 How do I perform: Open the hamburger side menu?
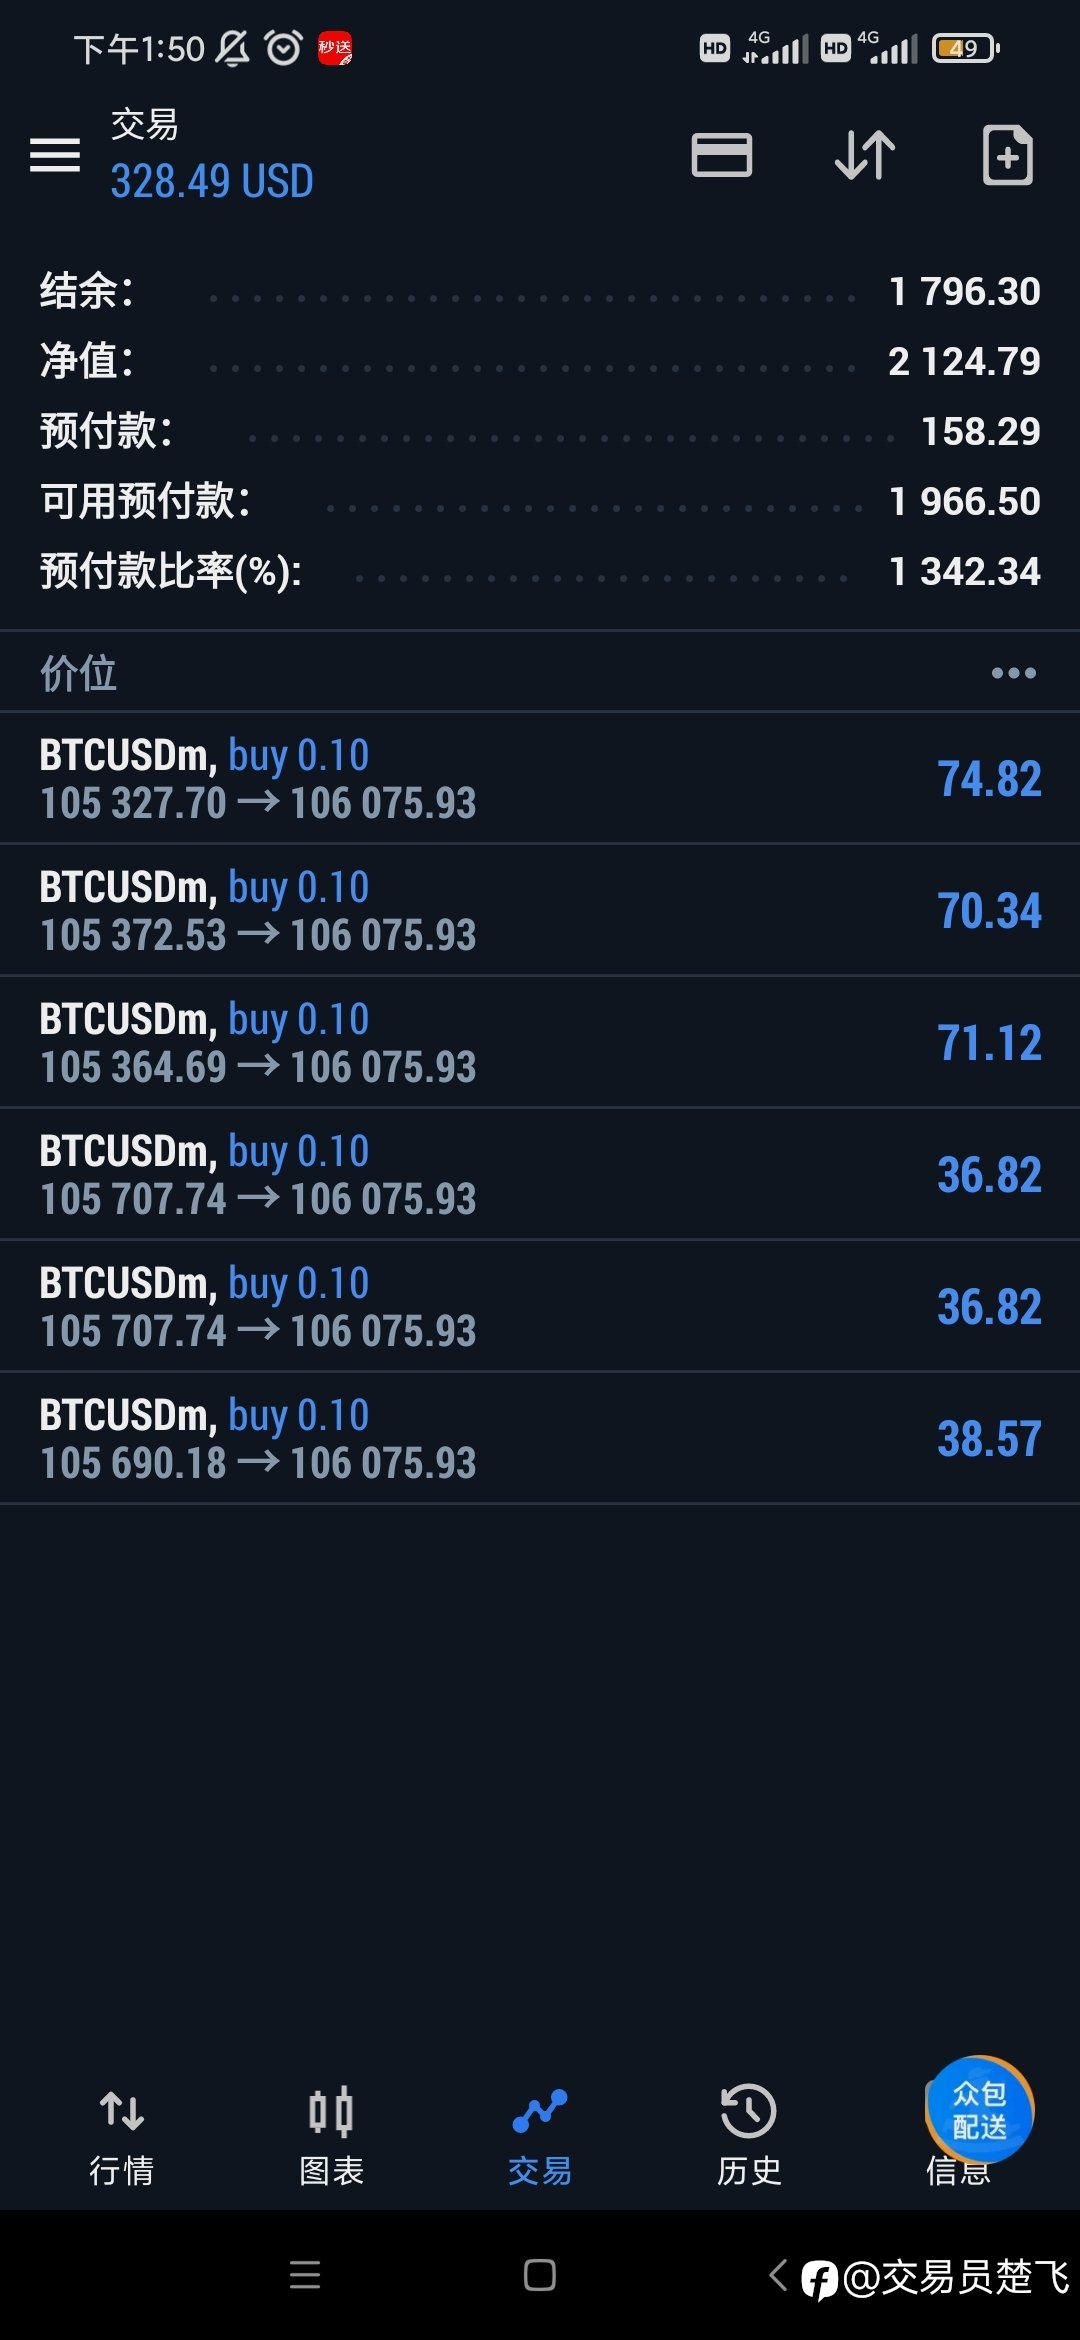[55, 155]
